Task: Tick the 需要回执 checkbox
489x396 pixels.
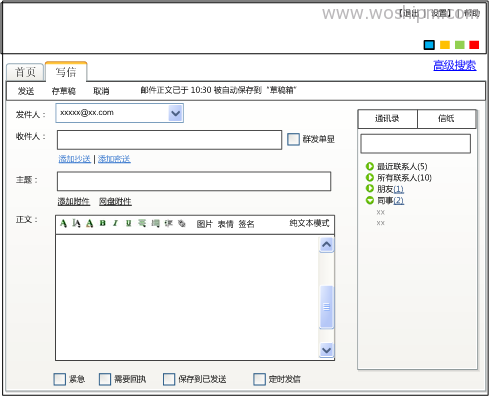Action: [x=105, y=379]
